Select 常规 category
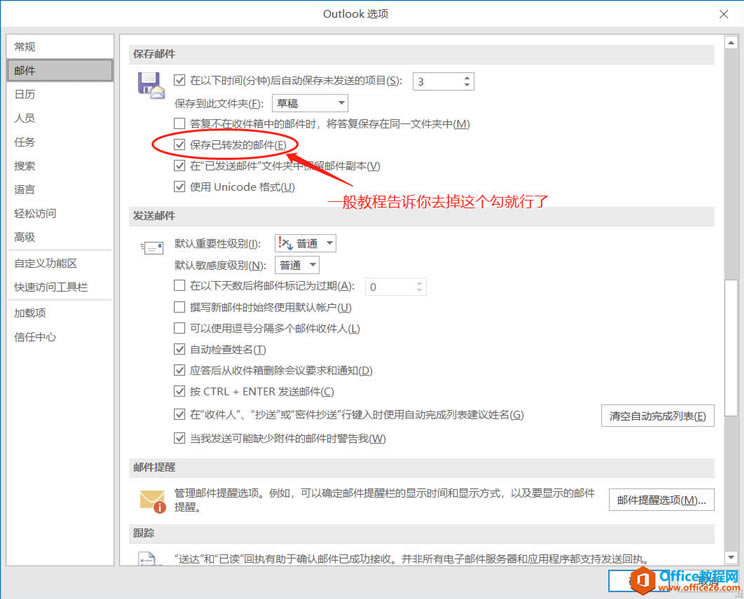744x599 pixels. click(60, 47)
